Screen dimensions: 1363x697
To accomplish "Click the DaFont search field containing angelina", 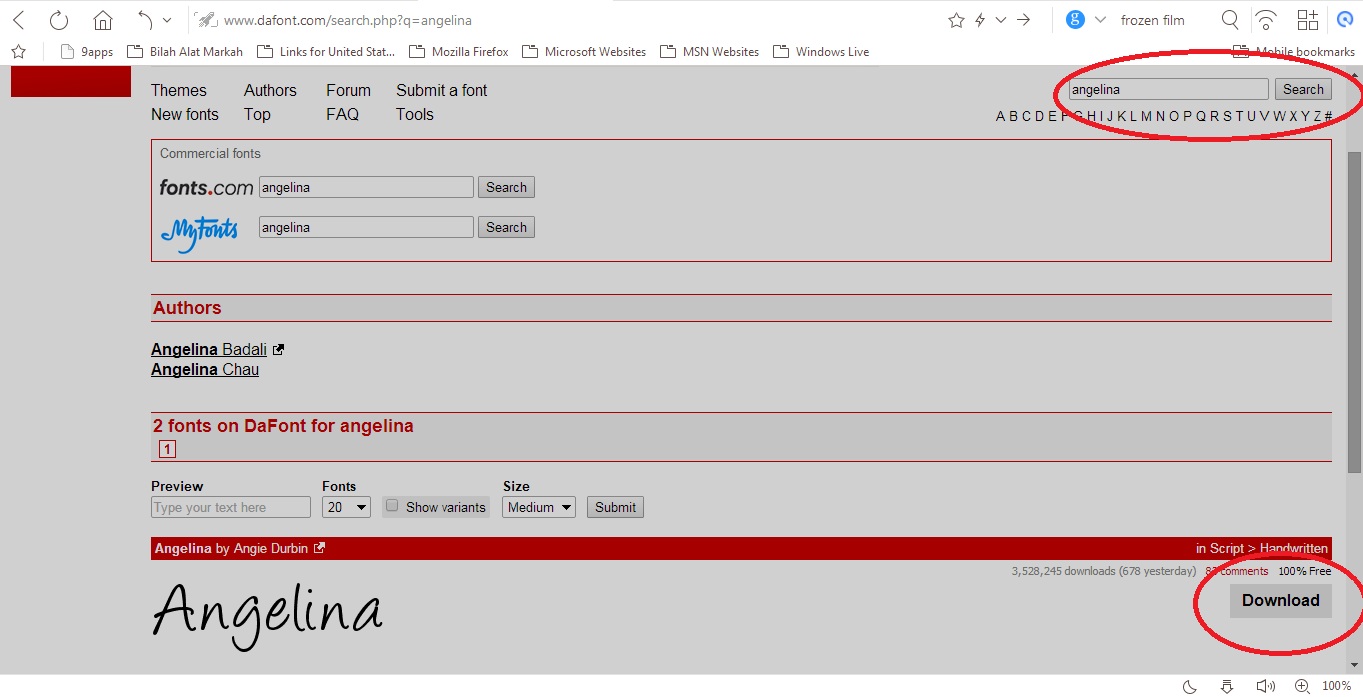I will tap(1168, 89).
